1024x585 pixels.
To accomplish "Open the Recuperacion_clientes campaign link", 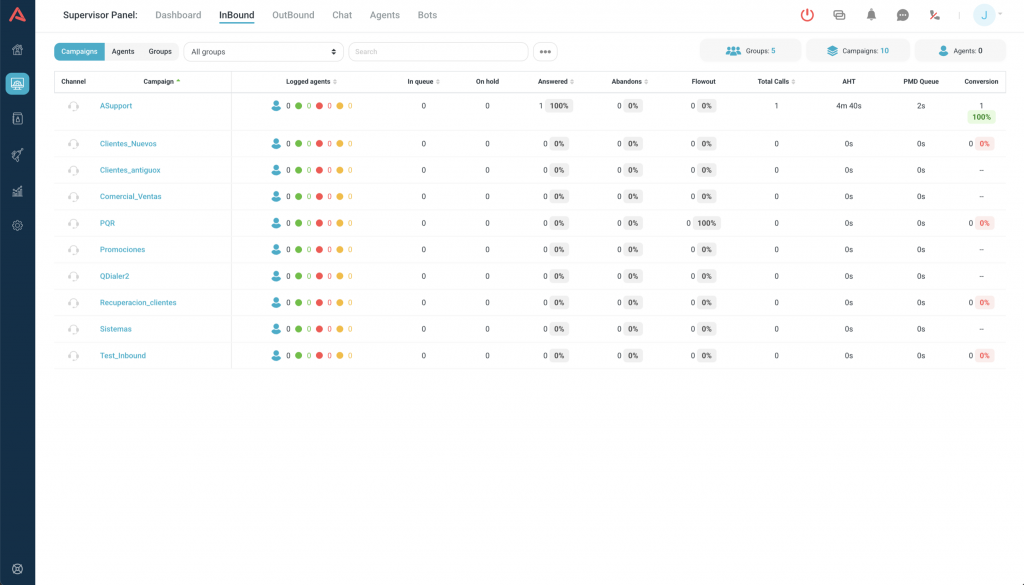I will pyautogui.click(x=138, y=302).
